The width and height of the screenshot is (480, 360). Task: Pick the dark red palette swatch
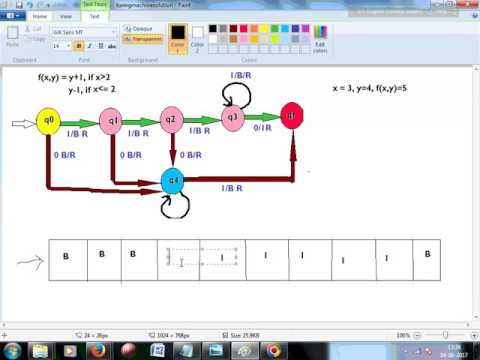tap(233, 29)
